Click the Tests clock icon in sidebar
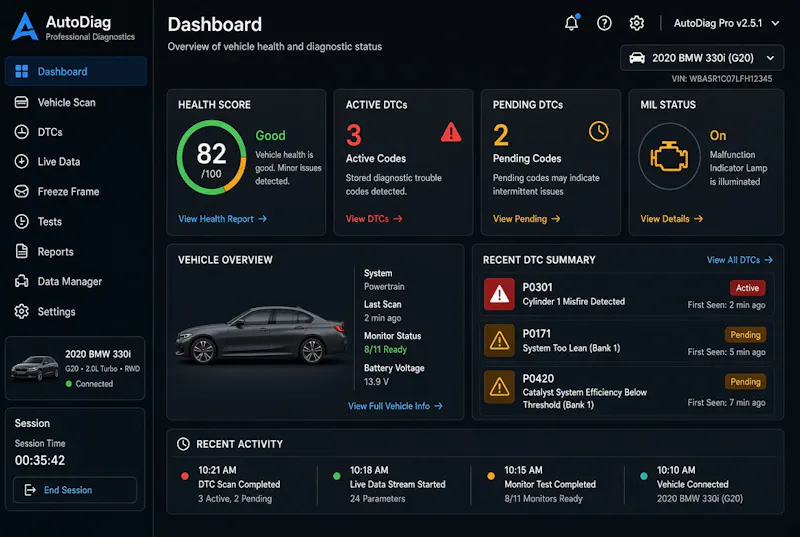The image size is (800, 537). (21, 221)
